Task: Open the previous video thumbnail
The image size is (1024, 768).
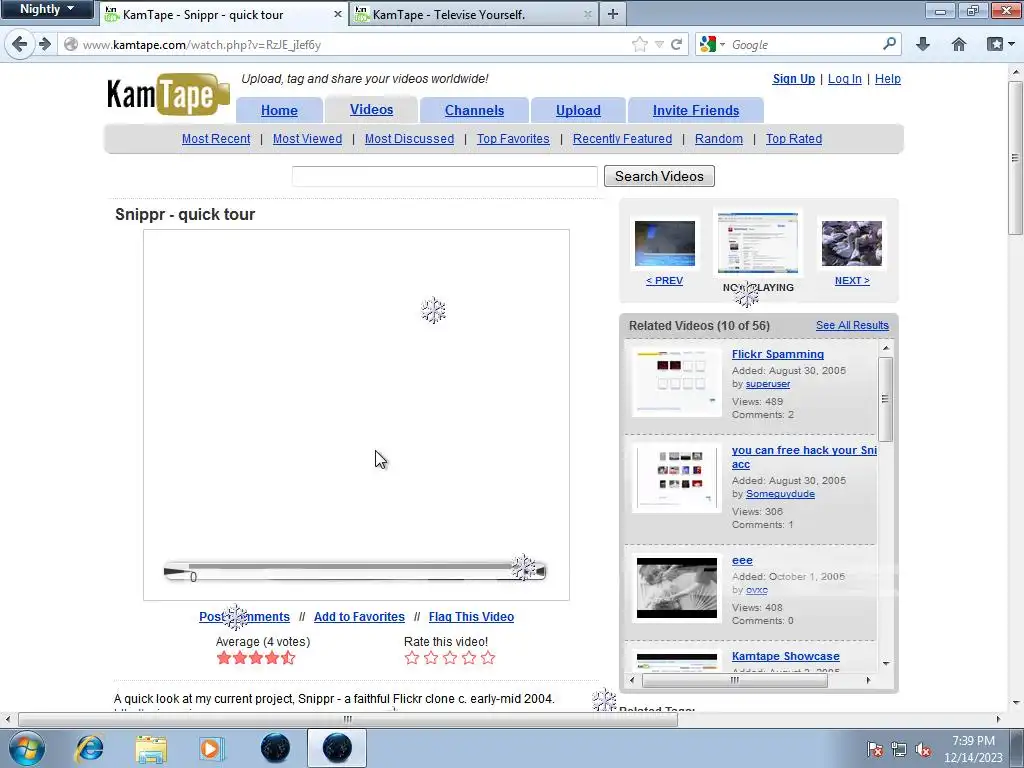Action: [664, 244]
